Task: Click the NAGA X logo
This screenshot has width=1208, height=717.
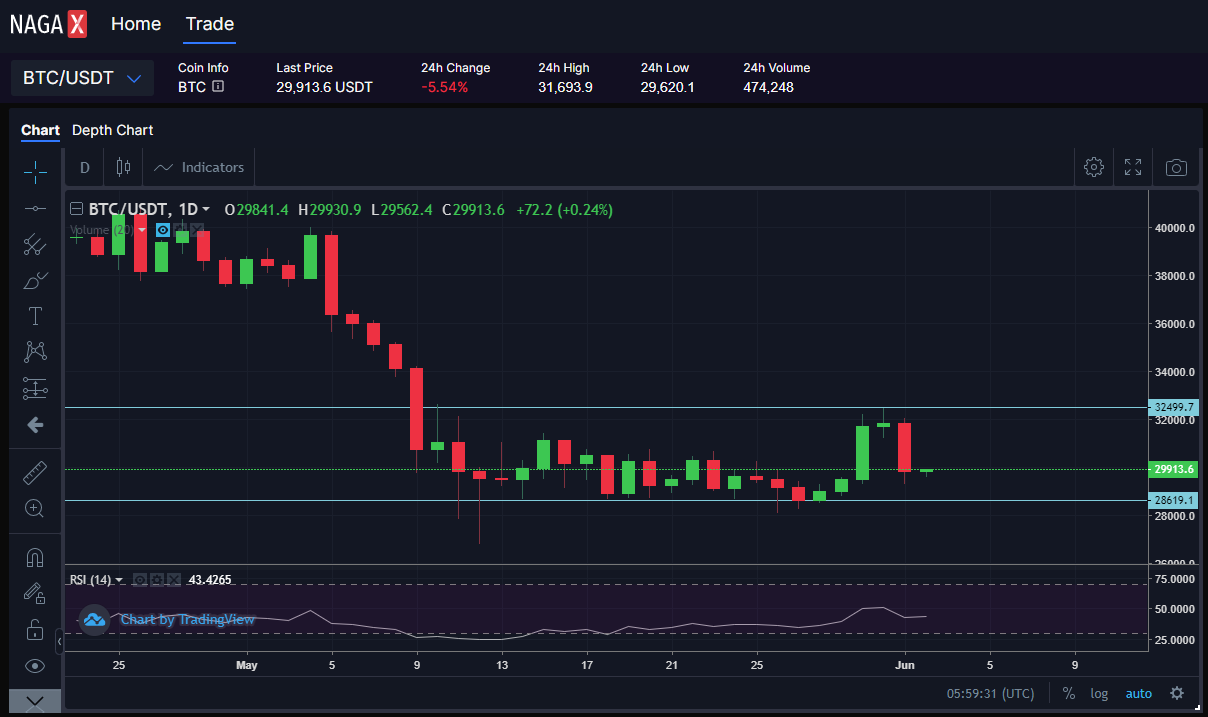Action: (x=48, y=24)
